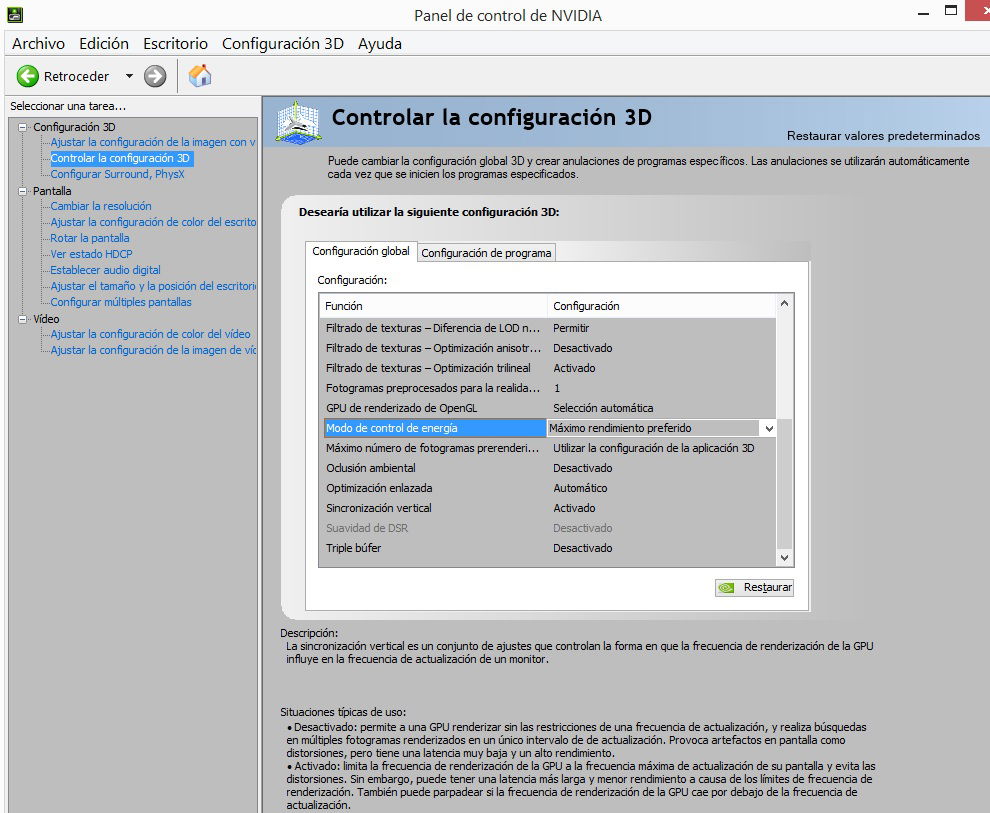Collapse the Vídeo tree node
Image resolution: width=990 pixels, height=813 pixels.
23,319
